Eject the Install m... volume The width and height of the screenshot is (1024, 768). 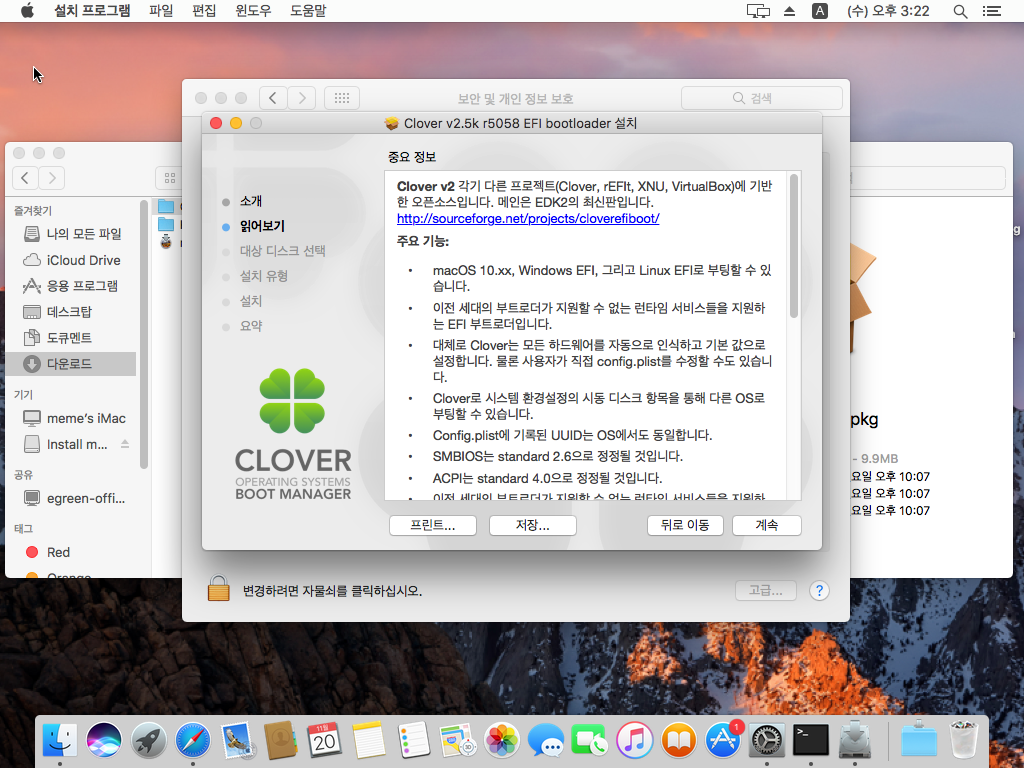point(125,444)
